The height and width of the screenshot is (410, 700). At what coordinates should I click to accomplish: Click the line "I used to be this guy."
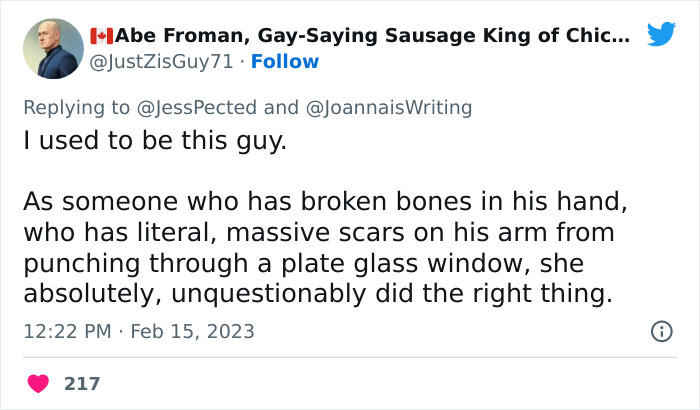155,141
